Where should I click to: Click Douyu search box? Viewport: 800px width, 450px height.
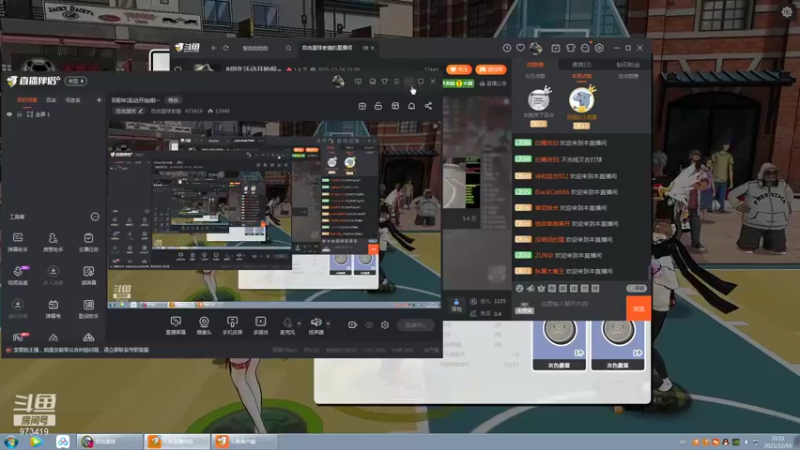[265, 48]
